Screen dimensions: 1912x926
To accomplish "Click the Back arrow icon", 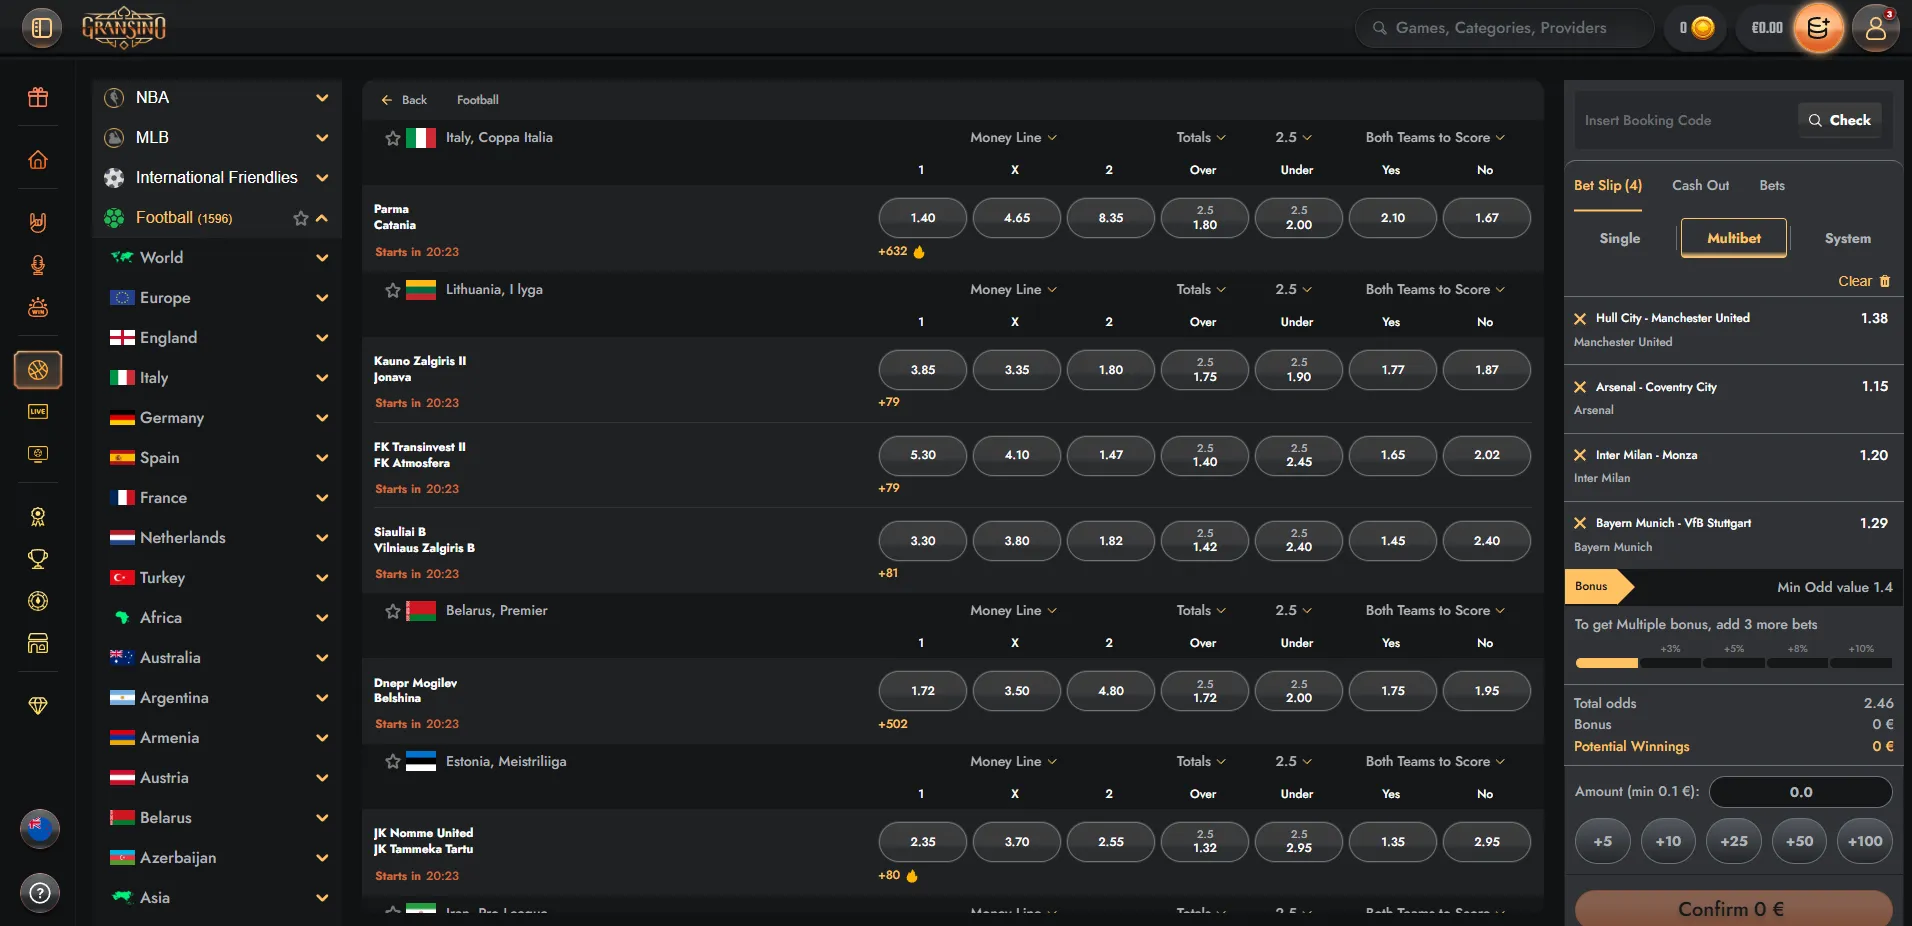I will click(x=387, y=100).
